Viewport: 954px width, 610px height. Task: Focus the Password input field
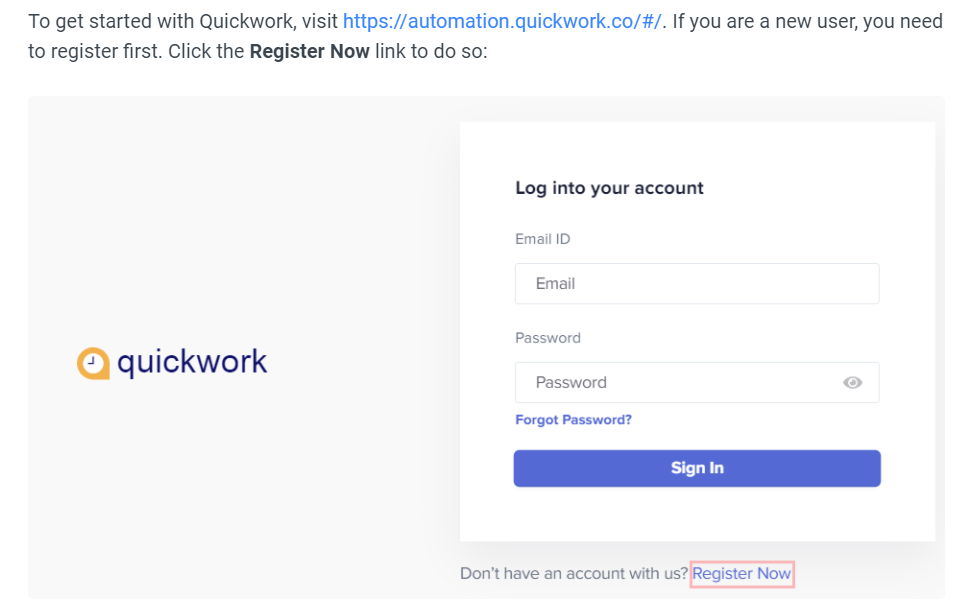697,383
